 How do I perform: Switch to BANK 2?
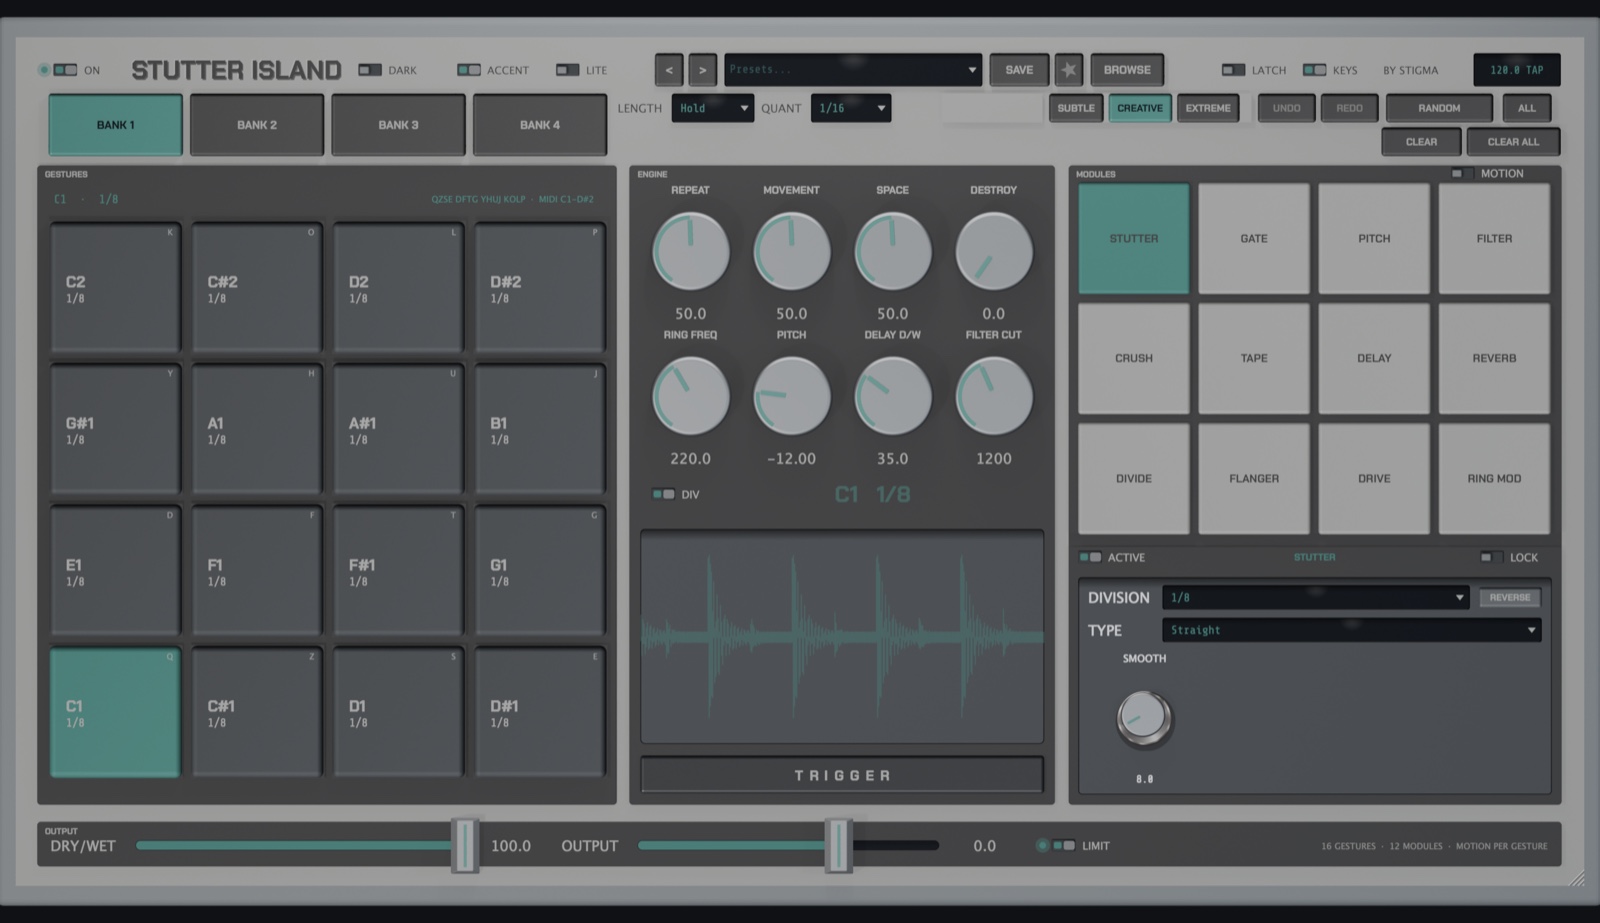pos(257,125)
